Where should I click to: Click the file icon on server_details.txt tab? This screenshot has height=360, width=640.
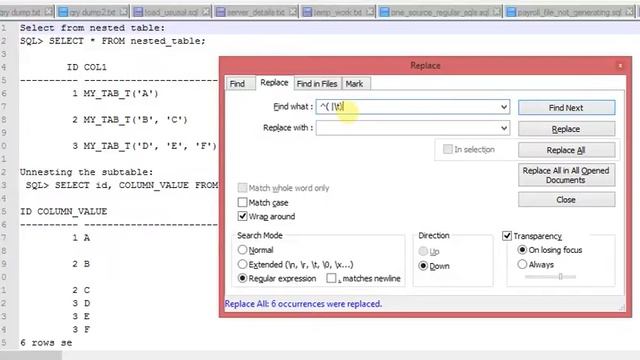point(220,12)
